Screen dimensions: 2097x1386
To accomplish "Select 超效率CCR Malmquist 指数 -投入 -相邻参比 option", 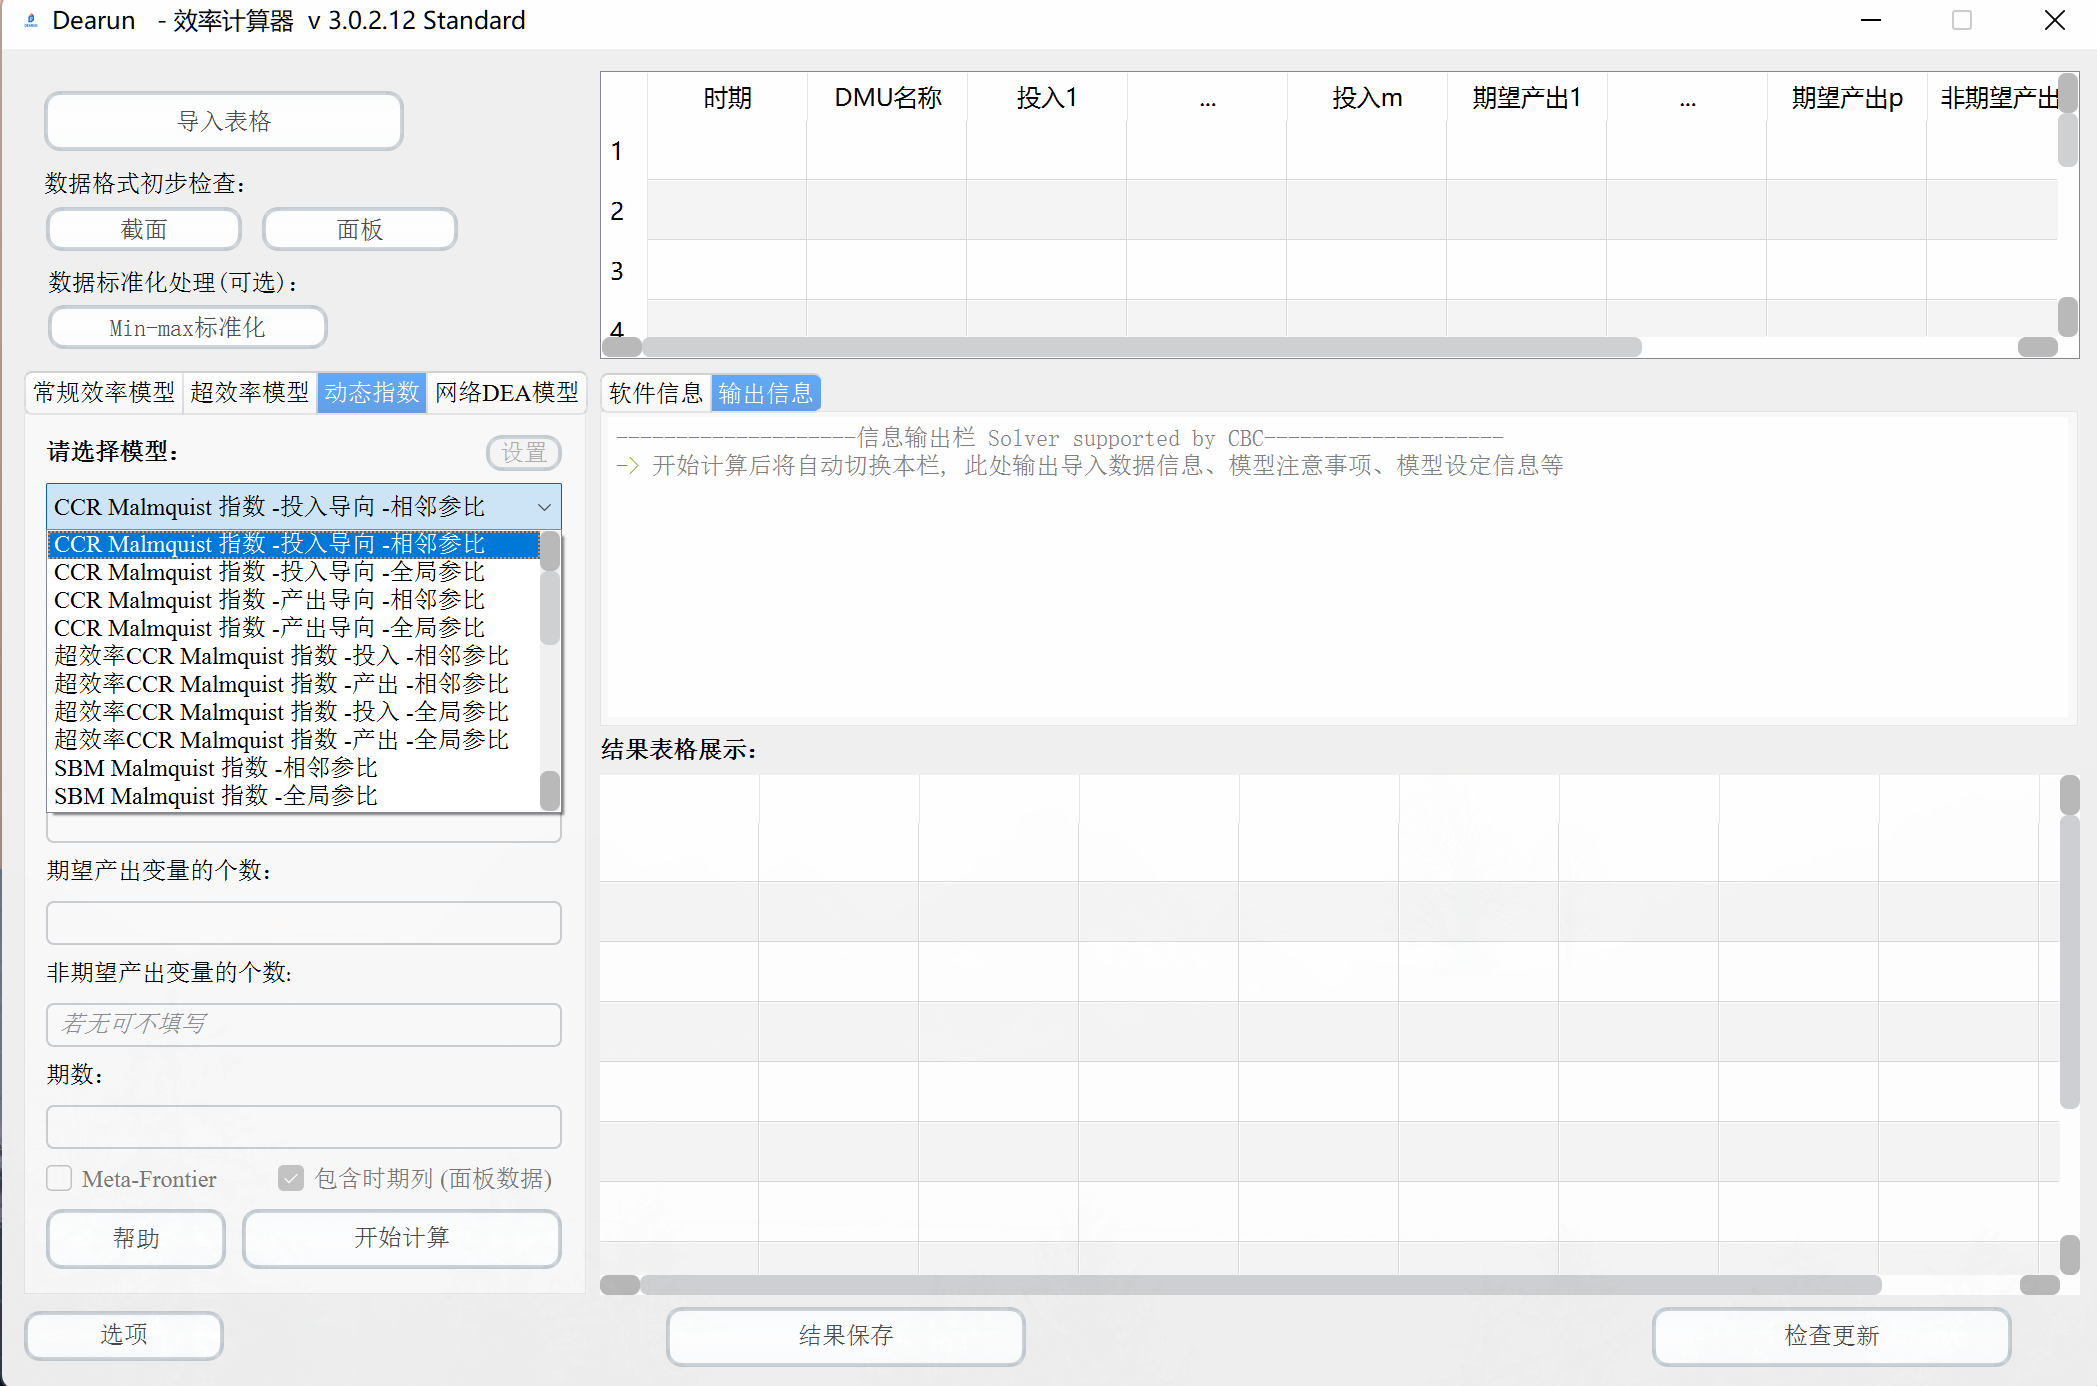I will pyautogui.click(x=281, y=656).
